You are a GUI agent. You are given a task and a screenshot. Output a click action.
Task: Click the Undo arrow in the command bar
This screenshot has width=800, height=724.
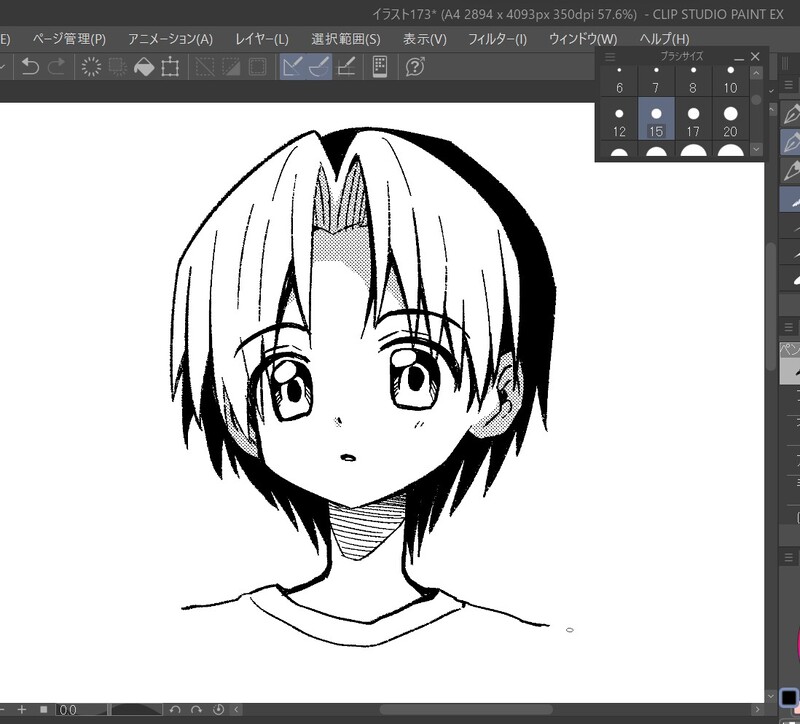coord(30,66)
